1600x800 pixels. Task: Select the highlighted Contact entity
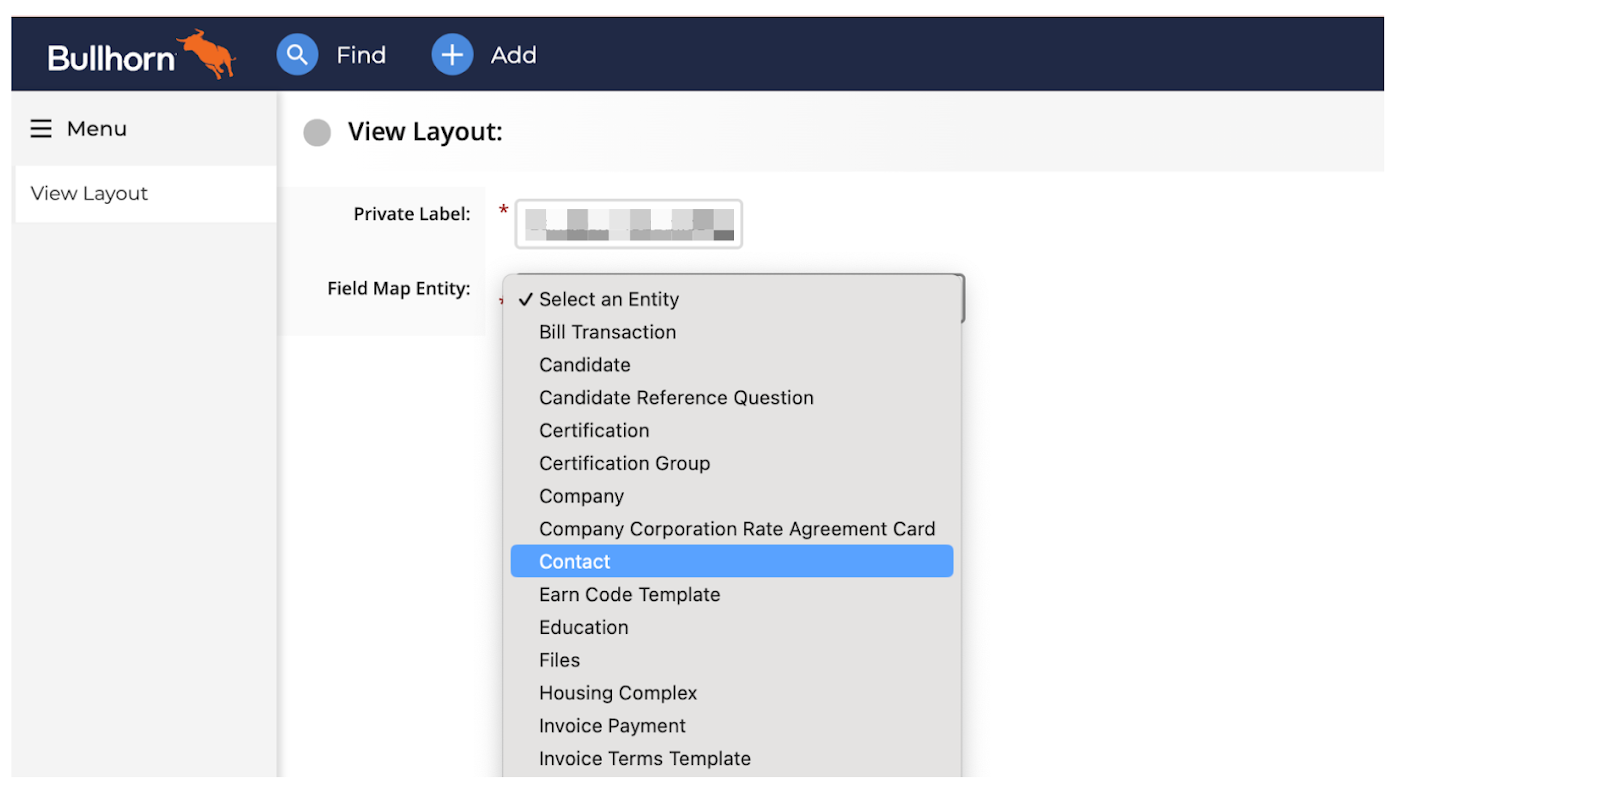pyautogui.click(x=574, y=562)
